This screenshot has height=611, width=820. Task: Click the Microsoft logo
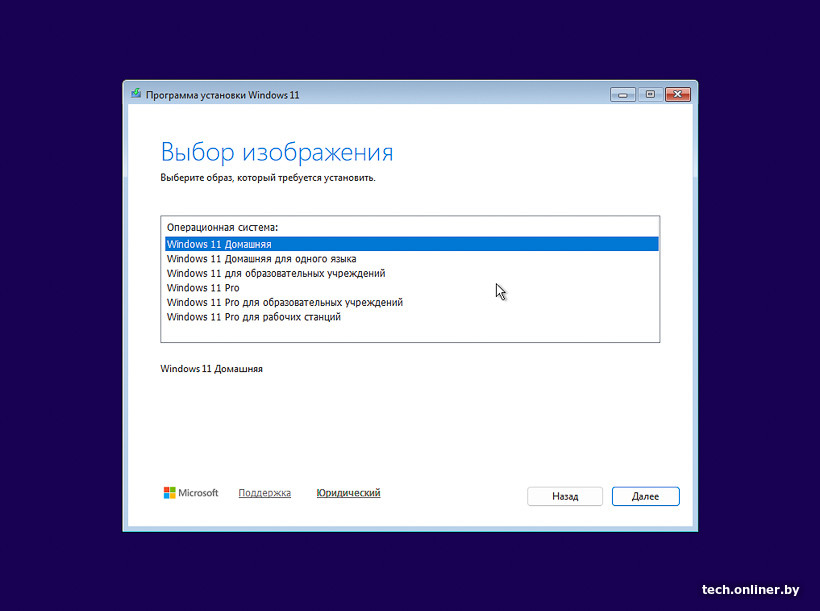(191, 493)
